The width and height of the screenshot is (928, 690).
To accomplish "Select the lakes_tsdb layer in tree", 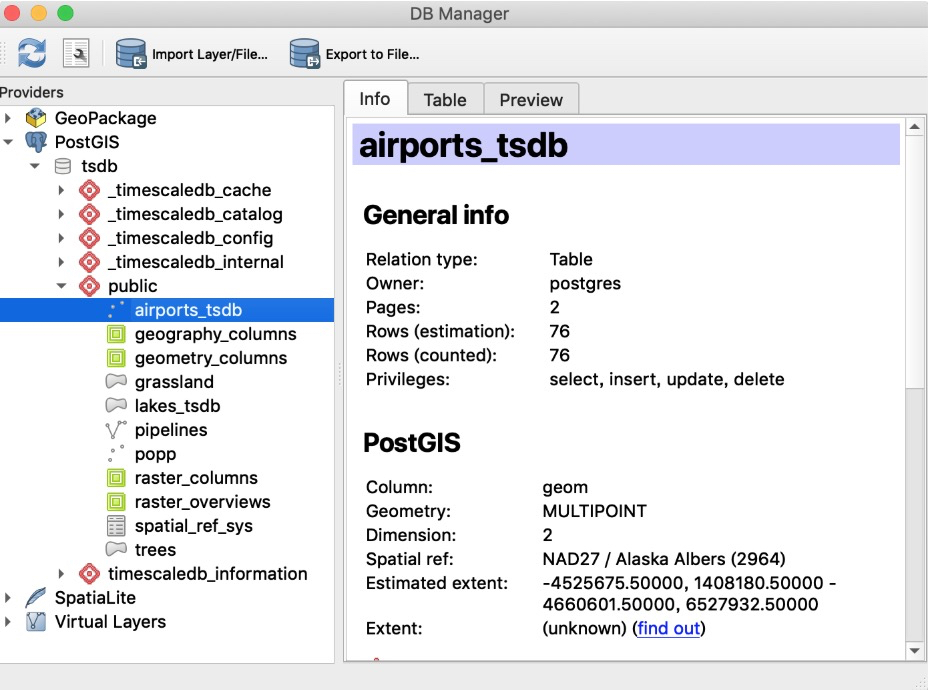I will 178,406.
